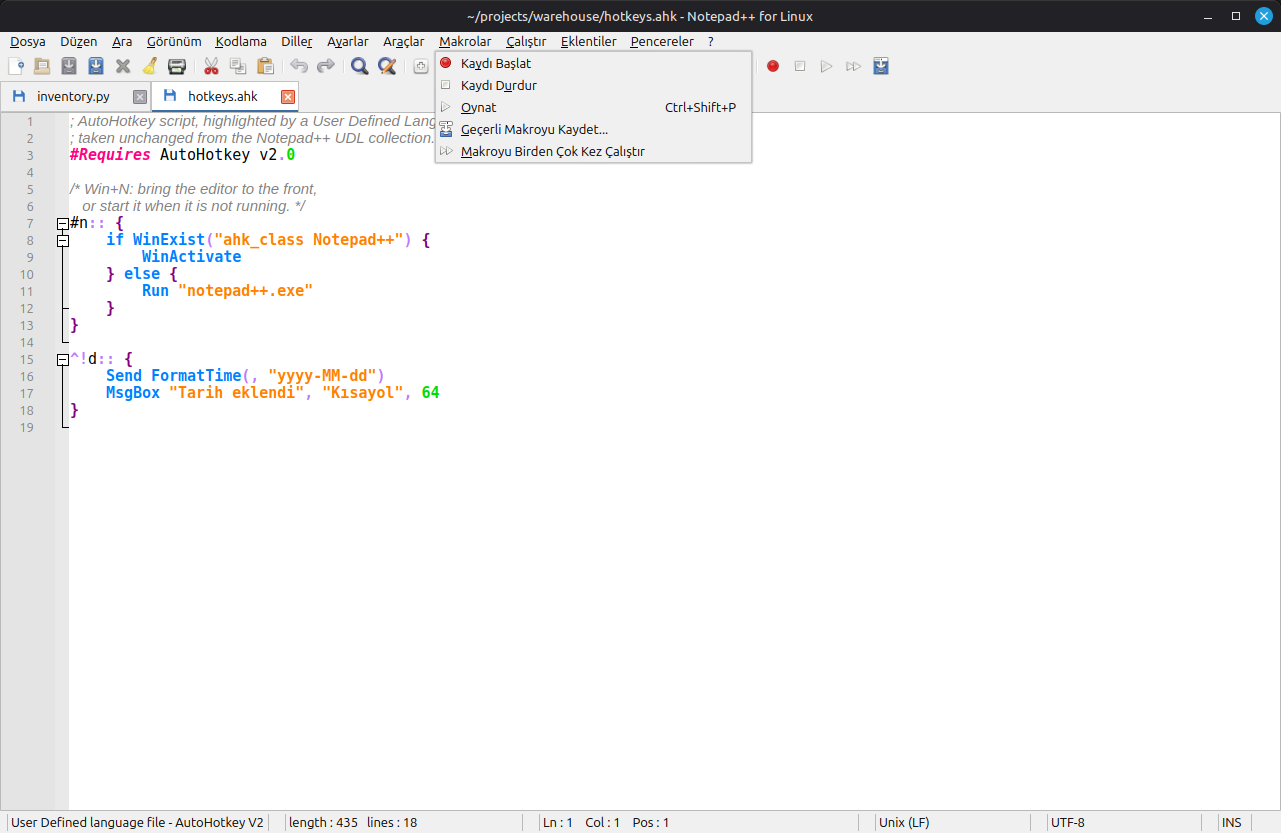The width and height of the screenshot is (1281, 833).
Task: Open Find with the magnifier icon
Action: click(x=360, y=66)
